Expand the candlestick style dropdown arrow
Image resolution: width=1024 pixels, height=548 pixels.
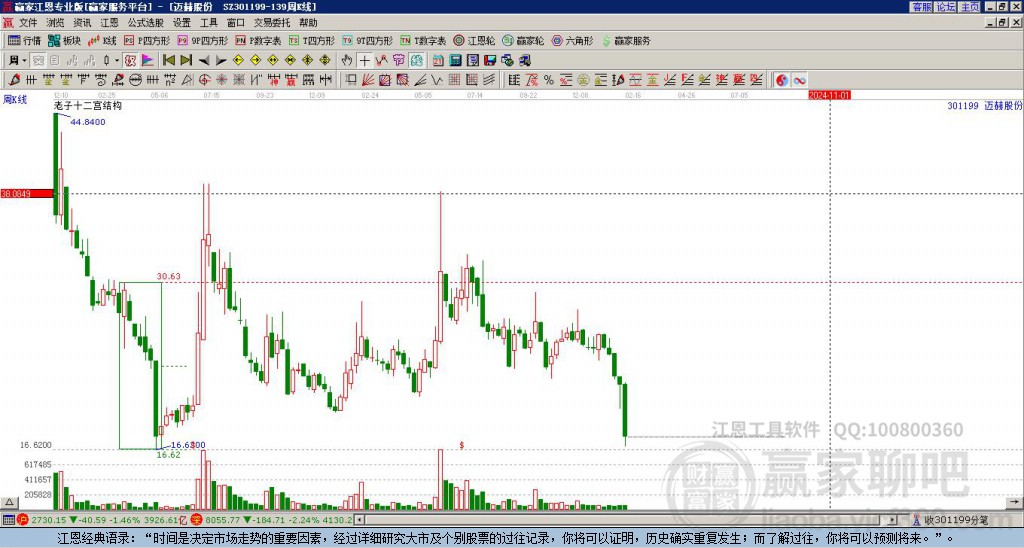click(x=117, y=61)
